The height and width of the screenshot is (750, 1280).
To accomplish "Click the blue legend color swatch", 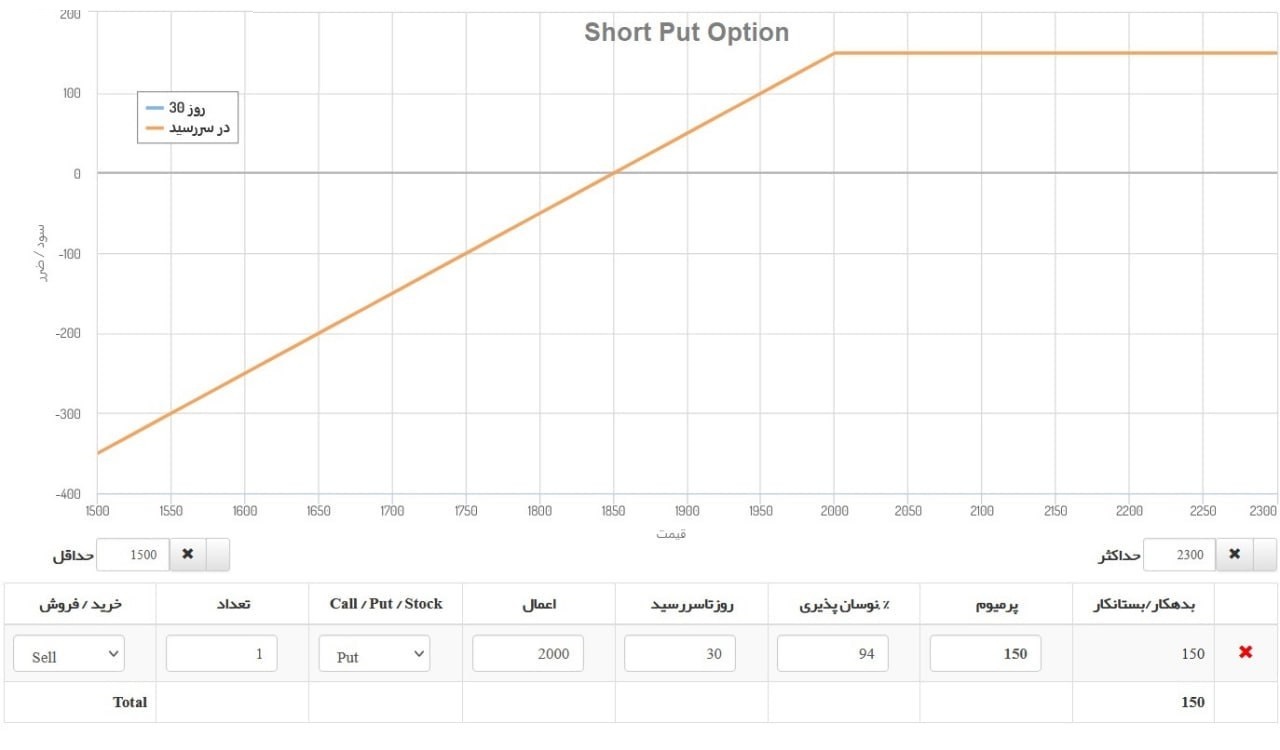I will [x=154, y=108].
